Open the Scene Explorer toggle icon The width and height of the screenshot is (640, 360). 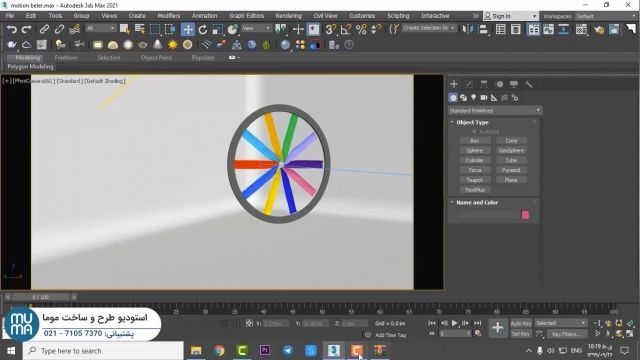pos(500,29)
